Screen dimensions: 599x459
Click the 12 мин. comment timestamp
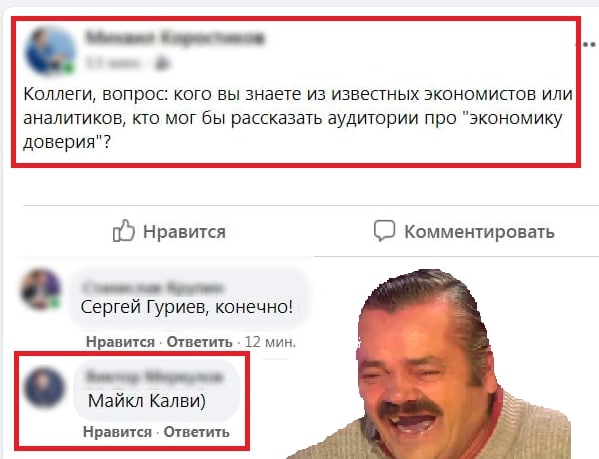tap(270, 342)
